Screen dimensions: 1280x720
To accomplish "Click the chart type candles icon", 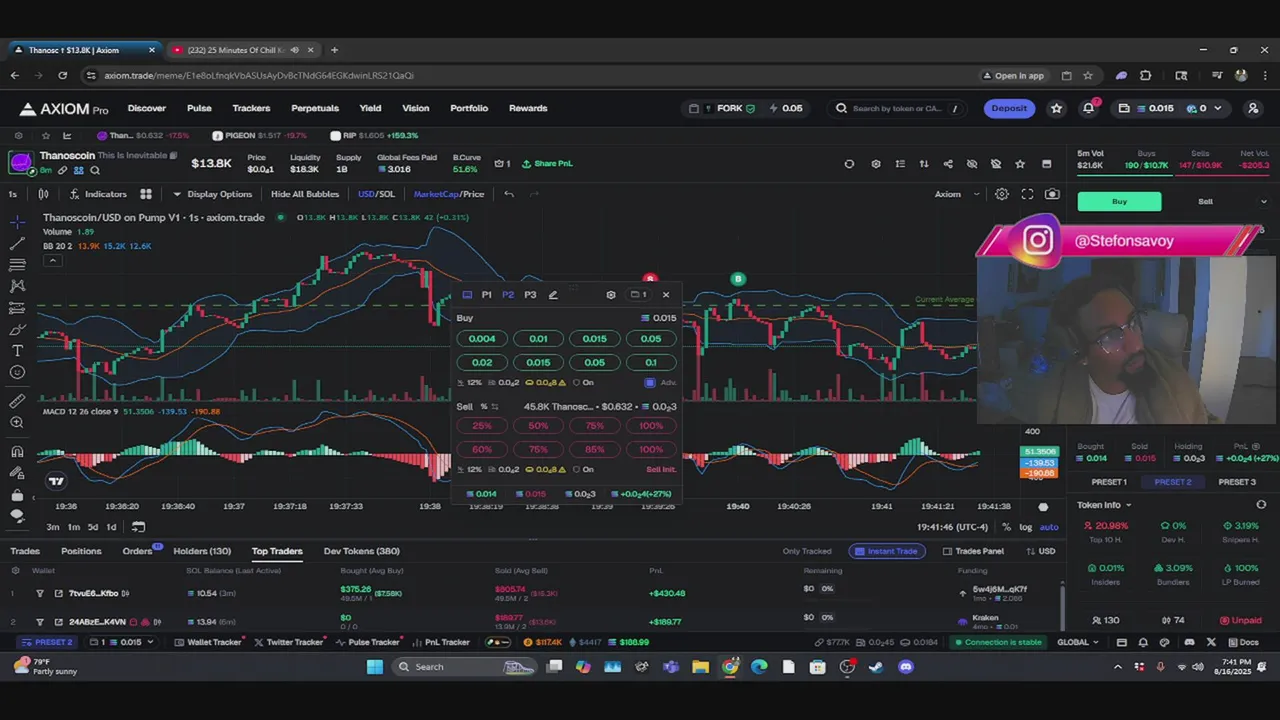I will click(43, 194).
